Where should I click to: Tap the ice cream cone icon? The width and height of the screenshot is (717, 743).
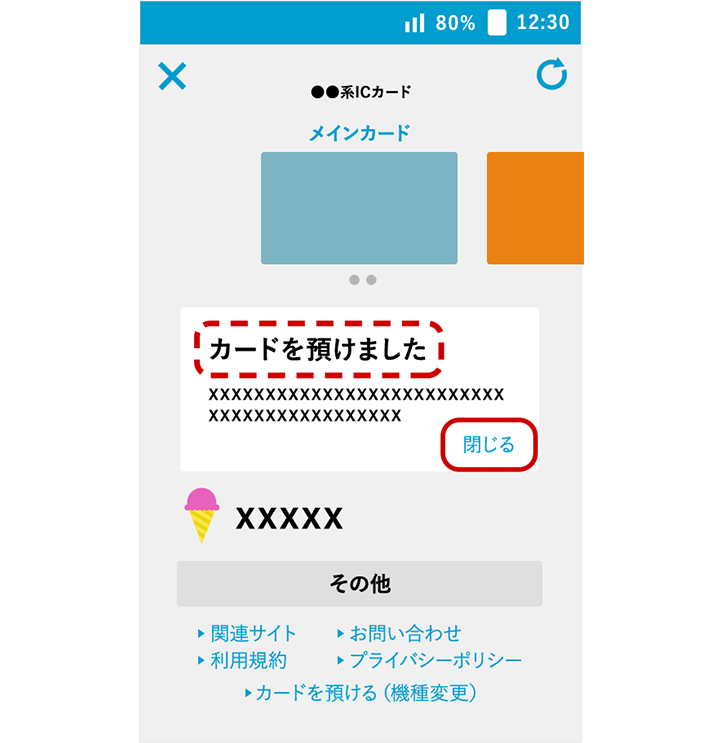coord(202,515)
